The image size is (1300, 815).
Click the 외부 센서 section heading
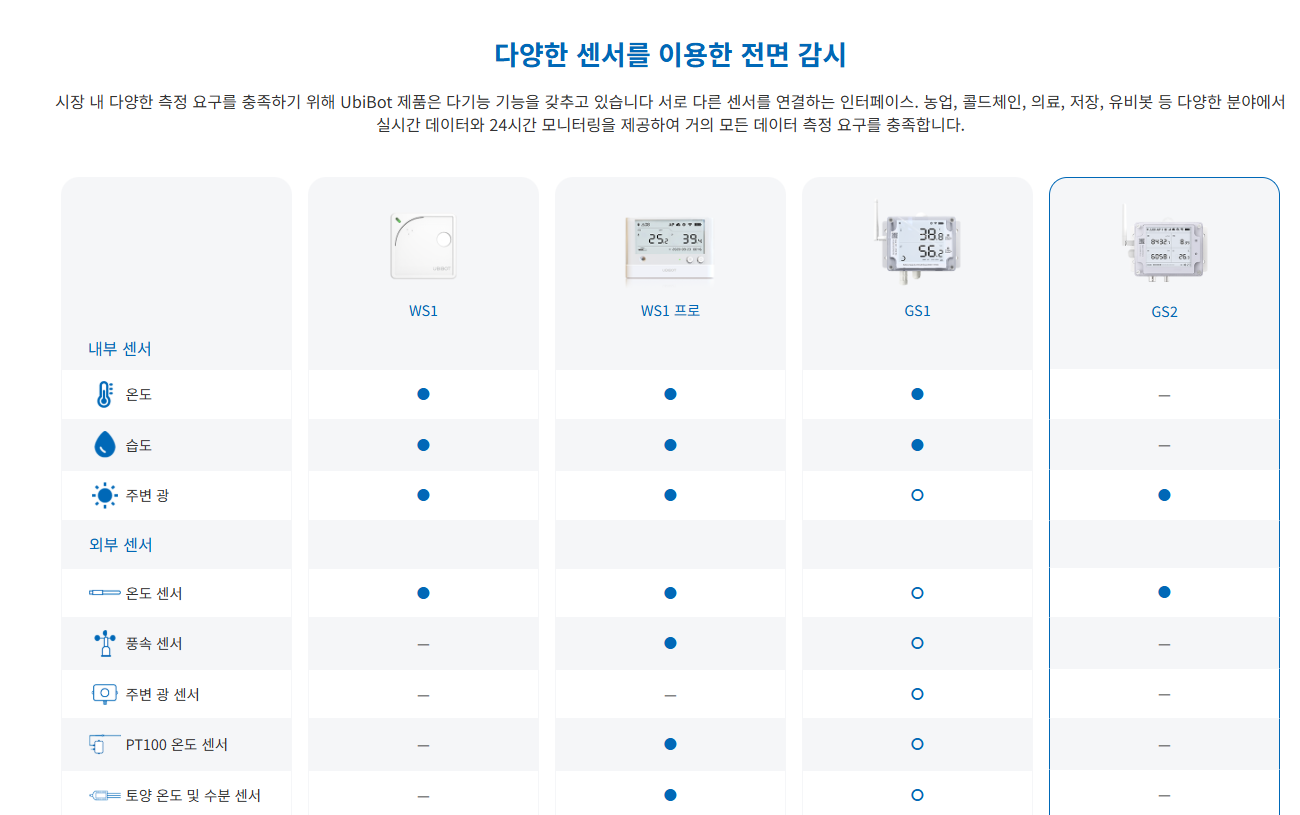pyautogui.click(x=120, y=545)
